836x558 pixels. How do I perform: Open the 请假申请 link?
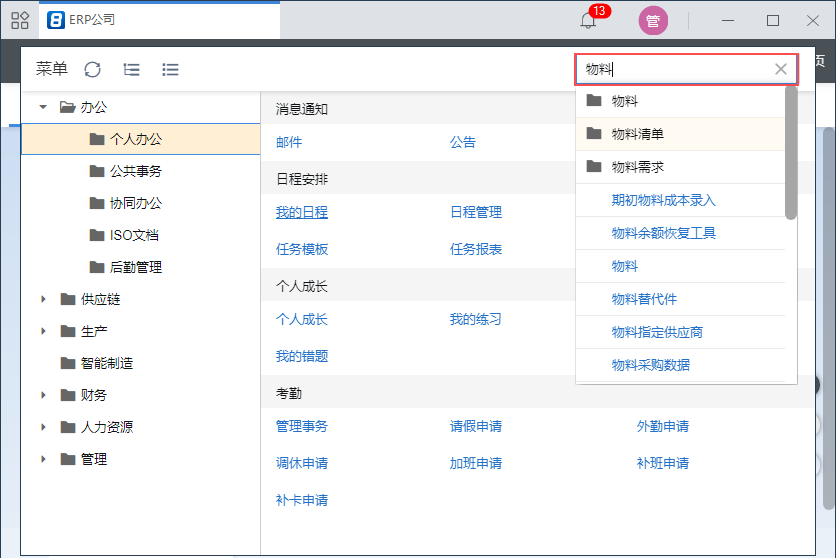[x=476, y=426]
